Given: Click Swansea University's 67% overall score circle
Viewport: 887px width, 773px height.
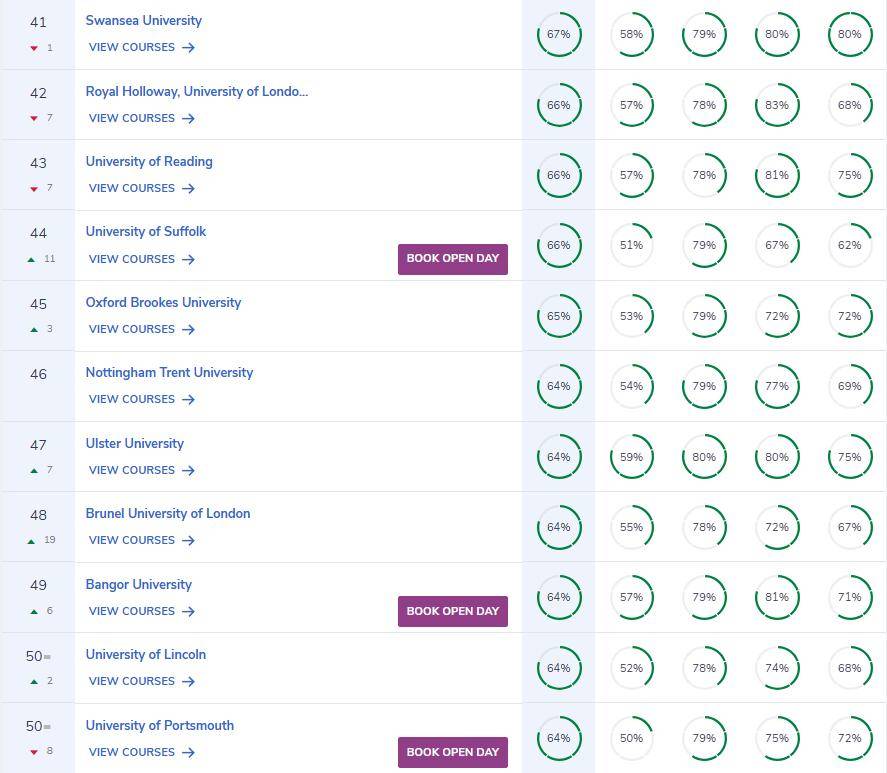Looking at the screenshot, I should [559, 35].
